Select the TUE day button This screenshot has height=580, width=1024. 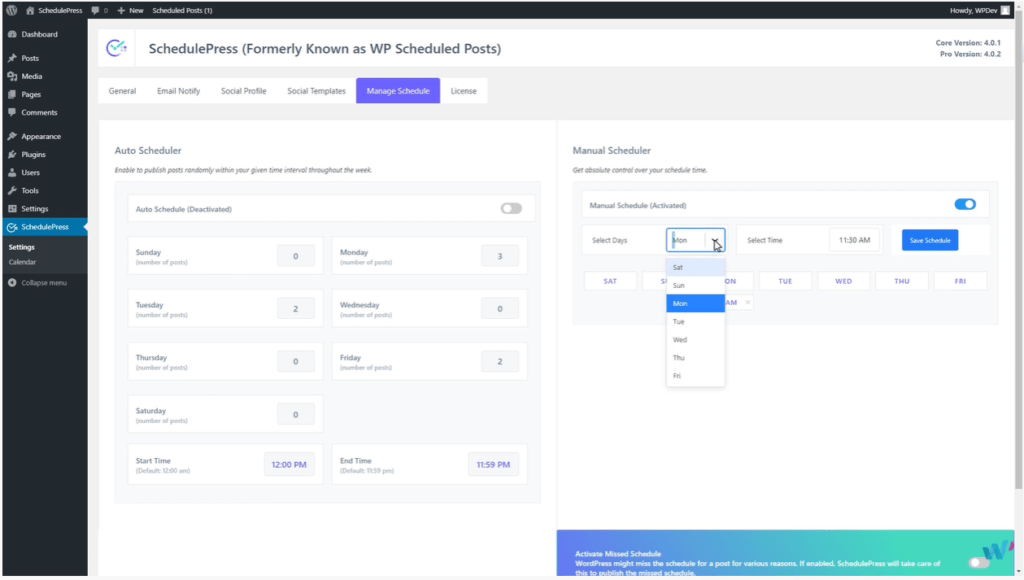click(785, 281)
